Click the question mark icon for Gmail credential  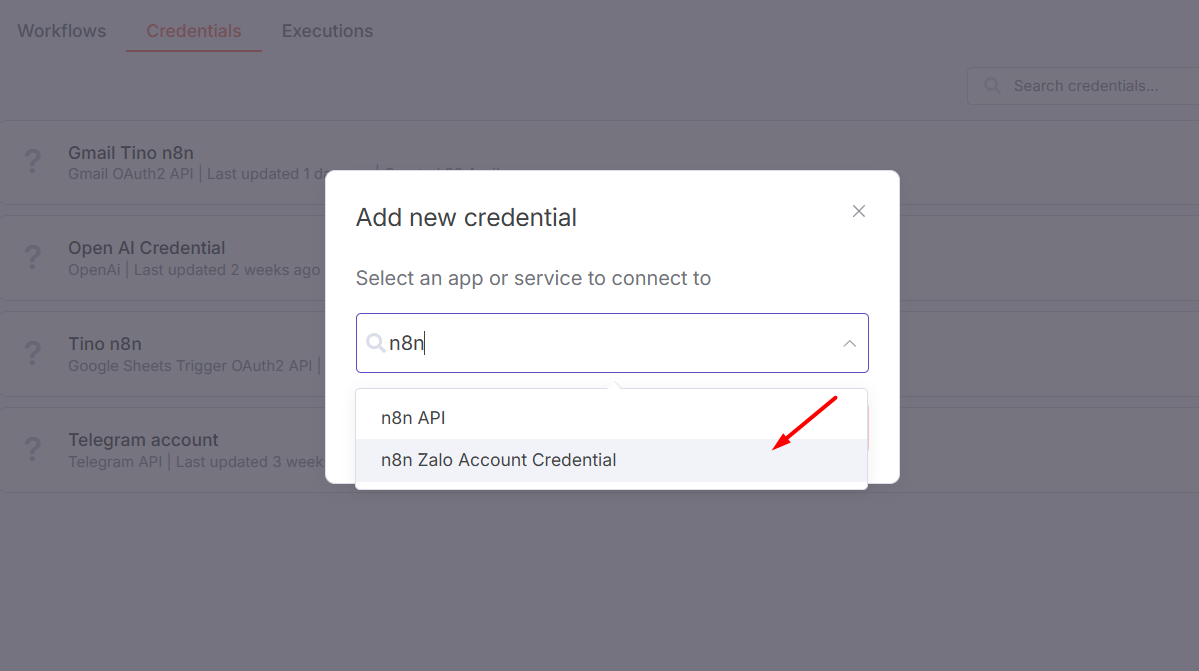[x=32, y=161]
